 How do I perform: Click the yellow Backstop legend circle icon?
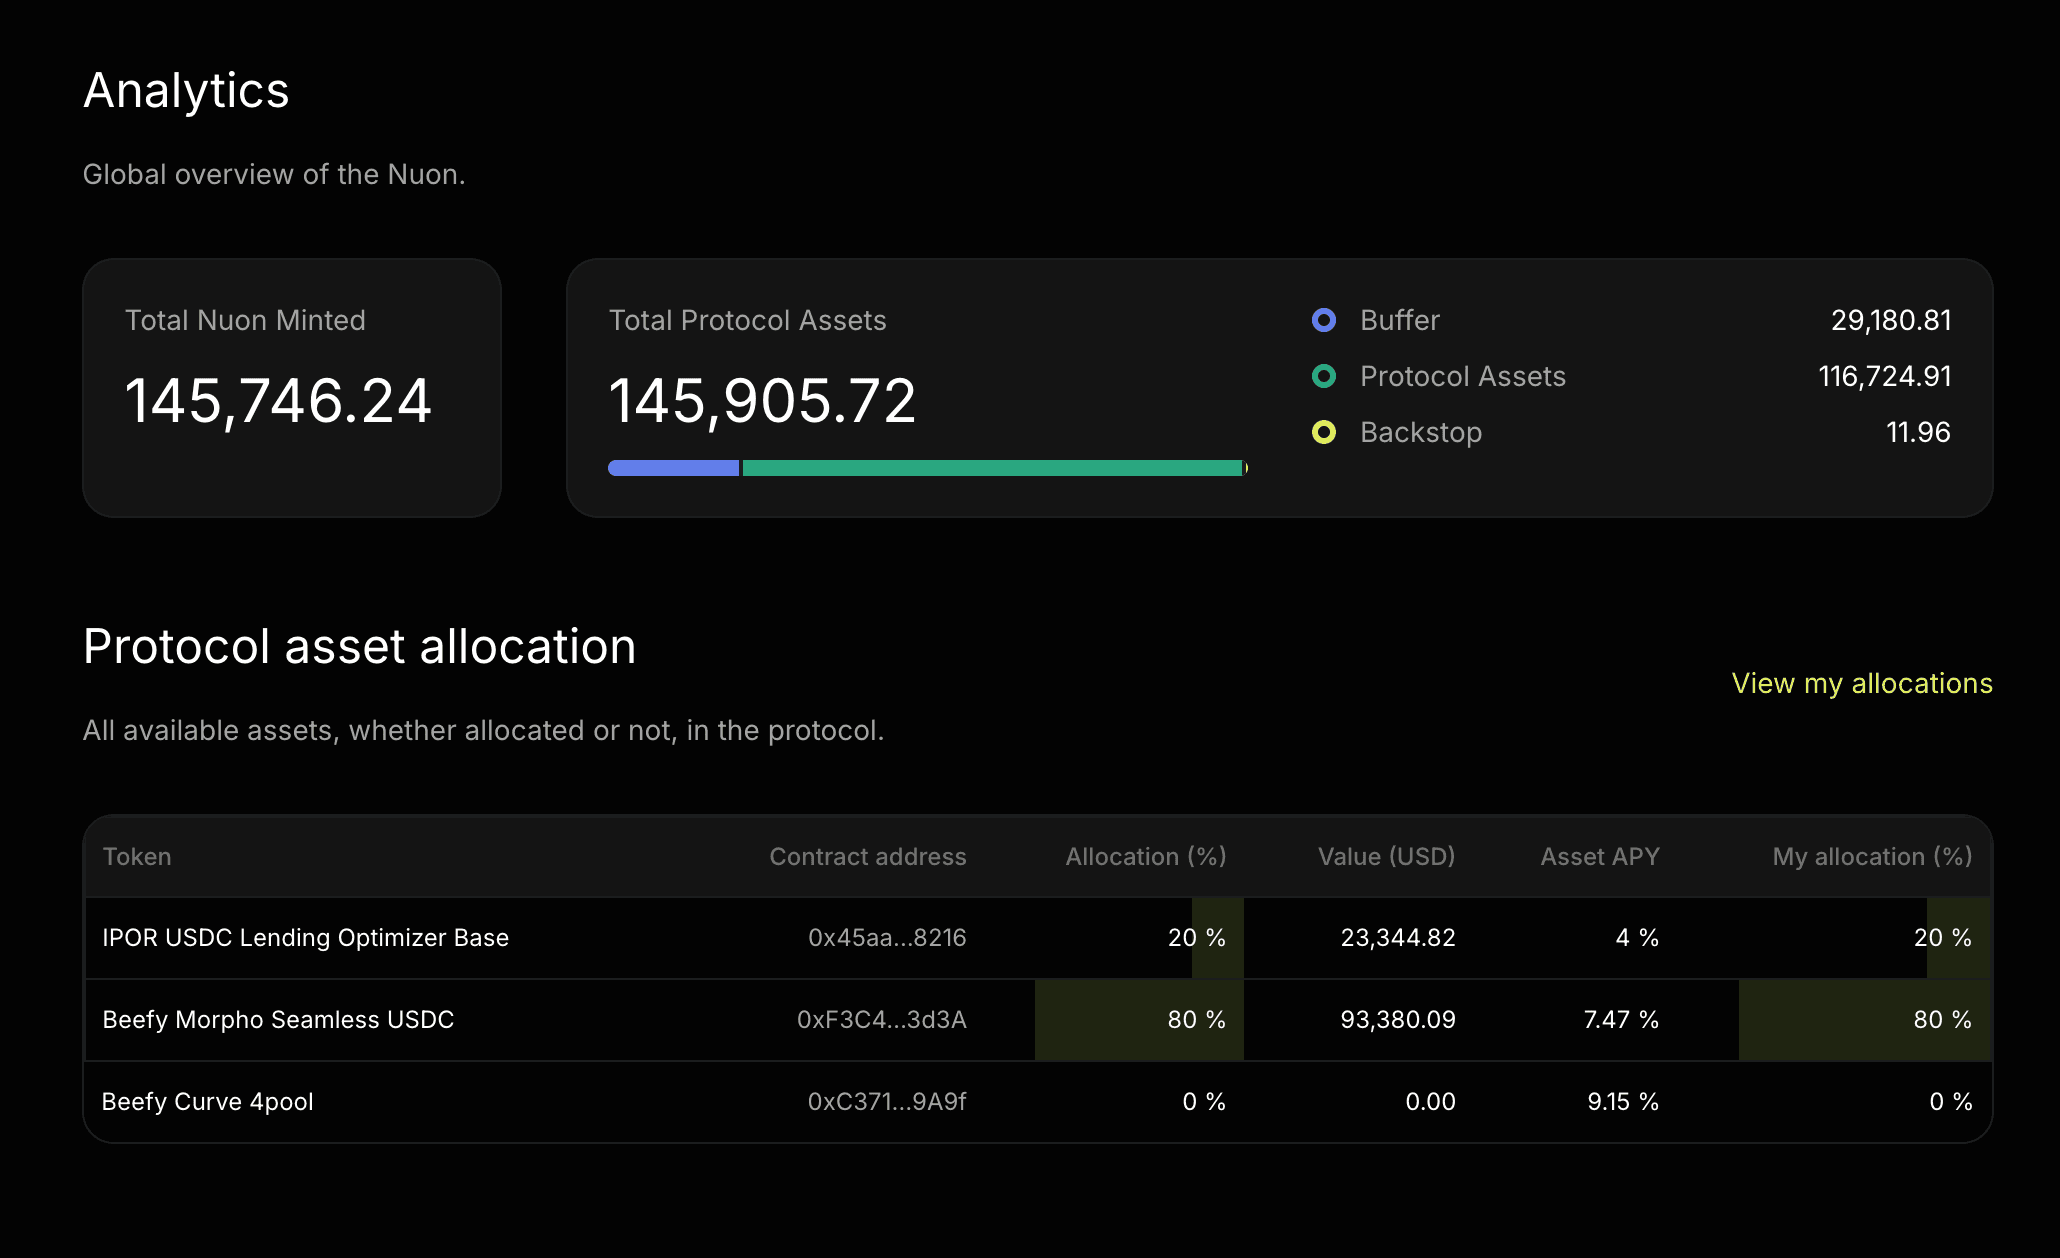(x=1323, y=432)
